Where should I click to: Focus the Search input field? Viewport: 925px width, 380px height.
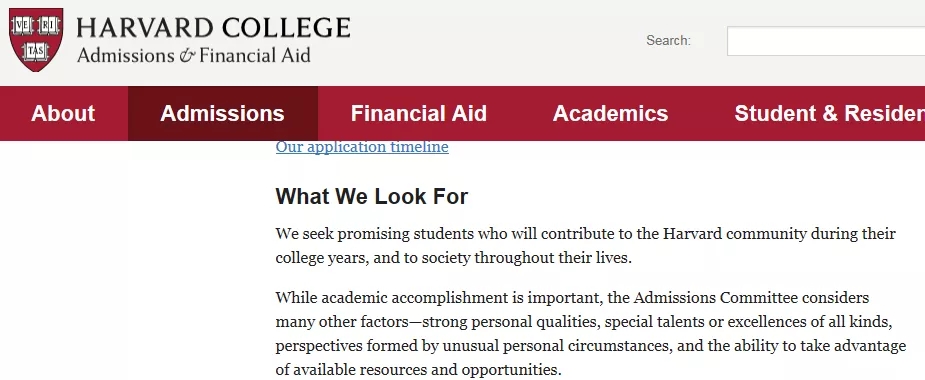tap(826, 41)
